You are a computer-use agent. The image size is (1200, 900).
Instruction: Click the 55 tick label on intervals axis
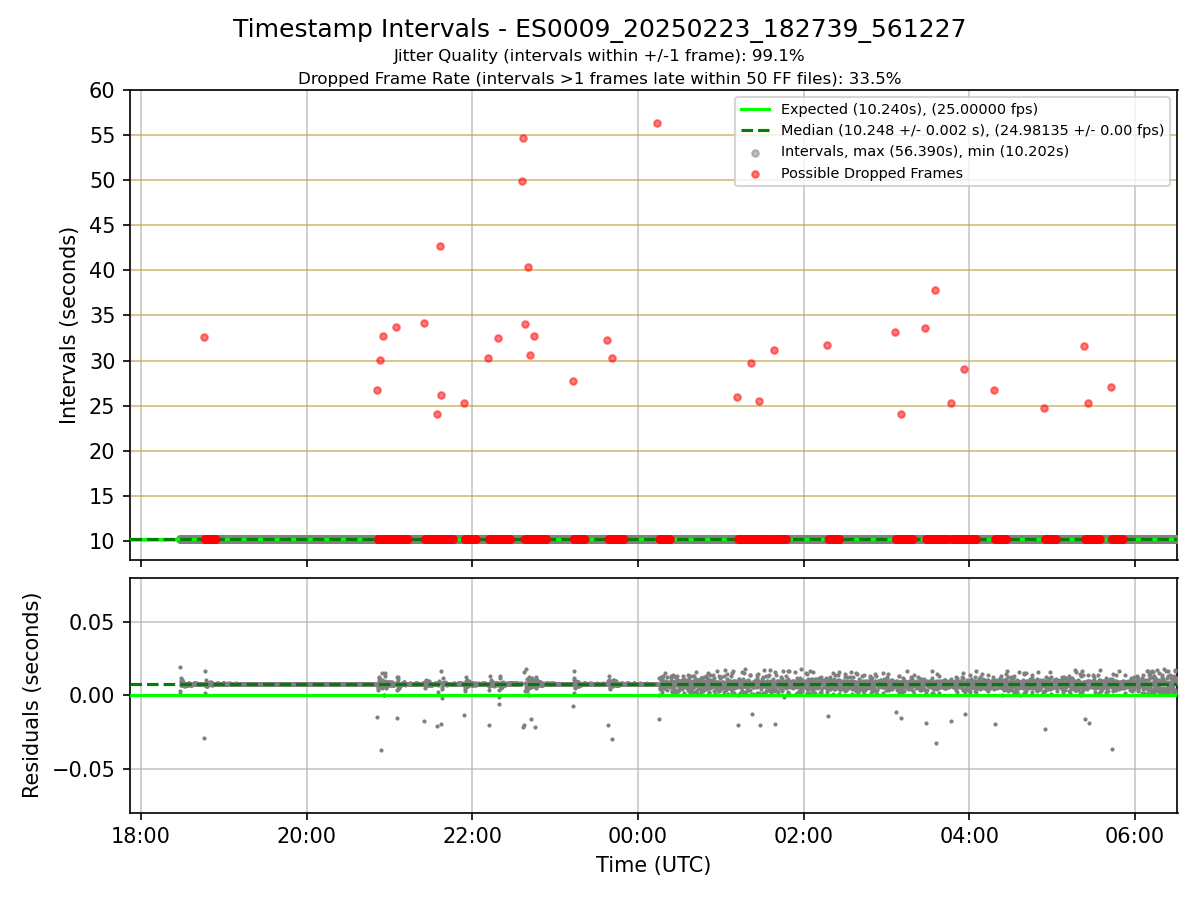click(104, 135)
